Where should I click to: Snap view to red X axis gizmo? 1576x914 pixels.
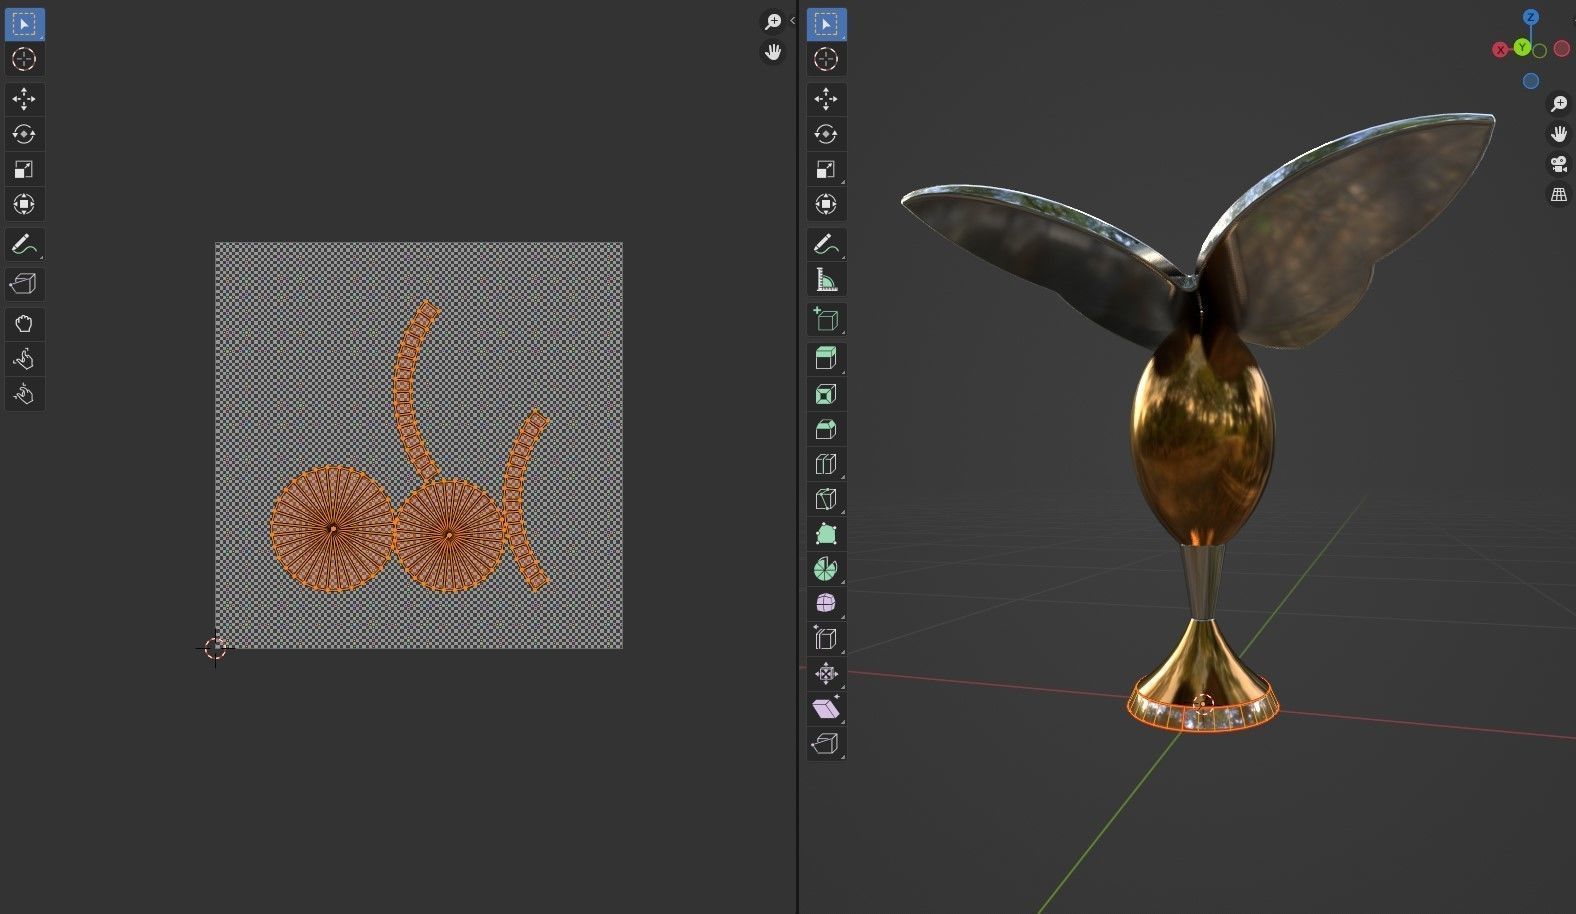tap(1500, 50)
